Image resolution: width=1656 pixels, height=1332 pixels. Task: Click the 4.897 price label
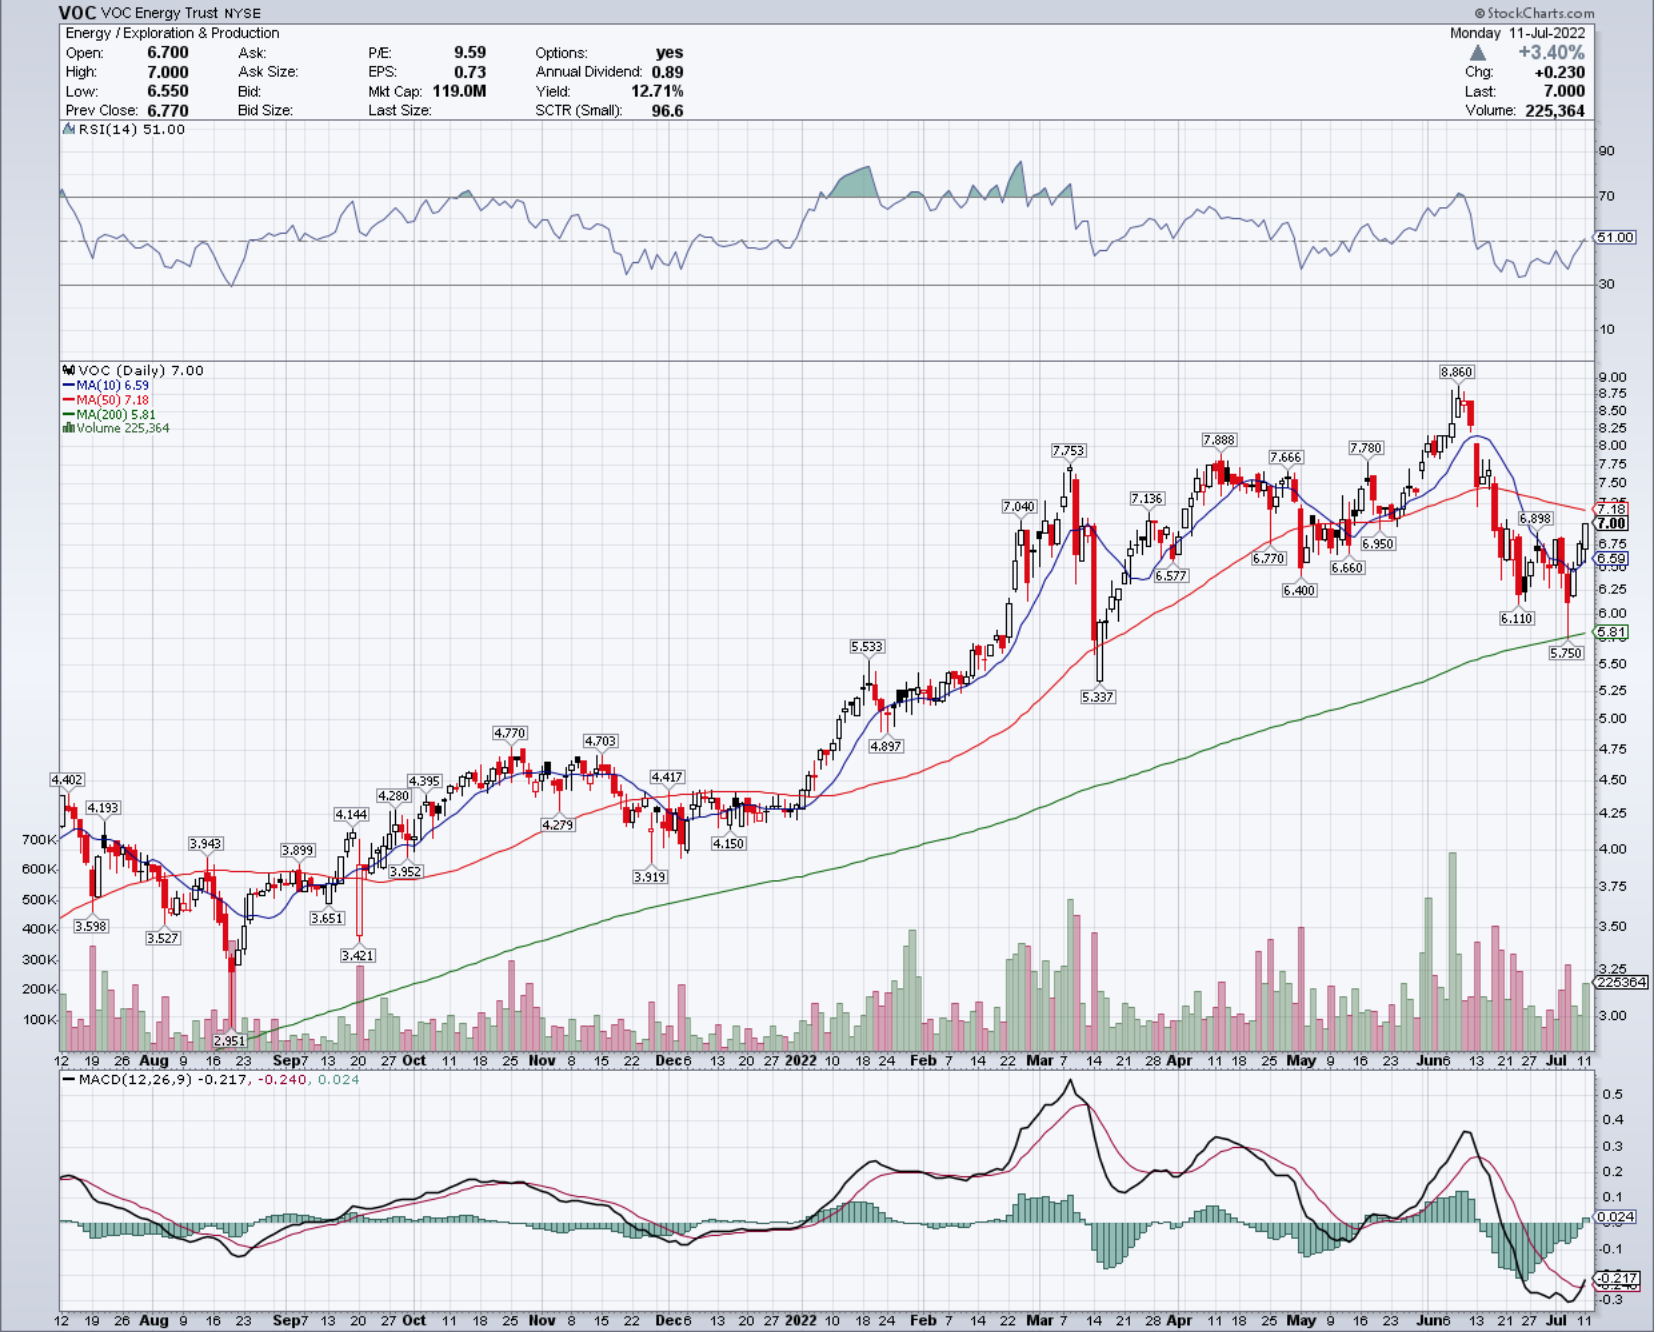886,746
